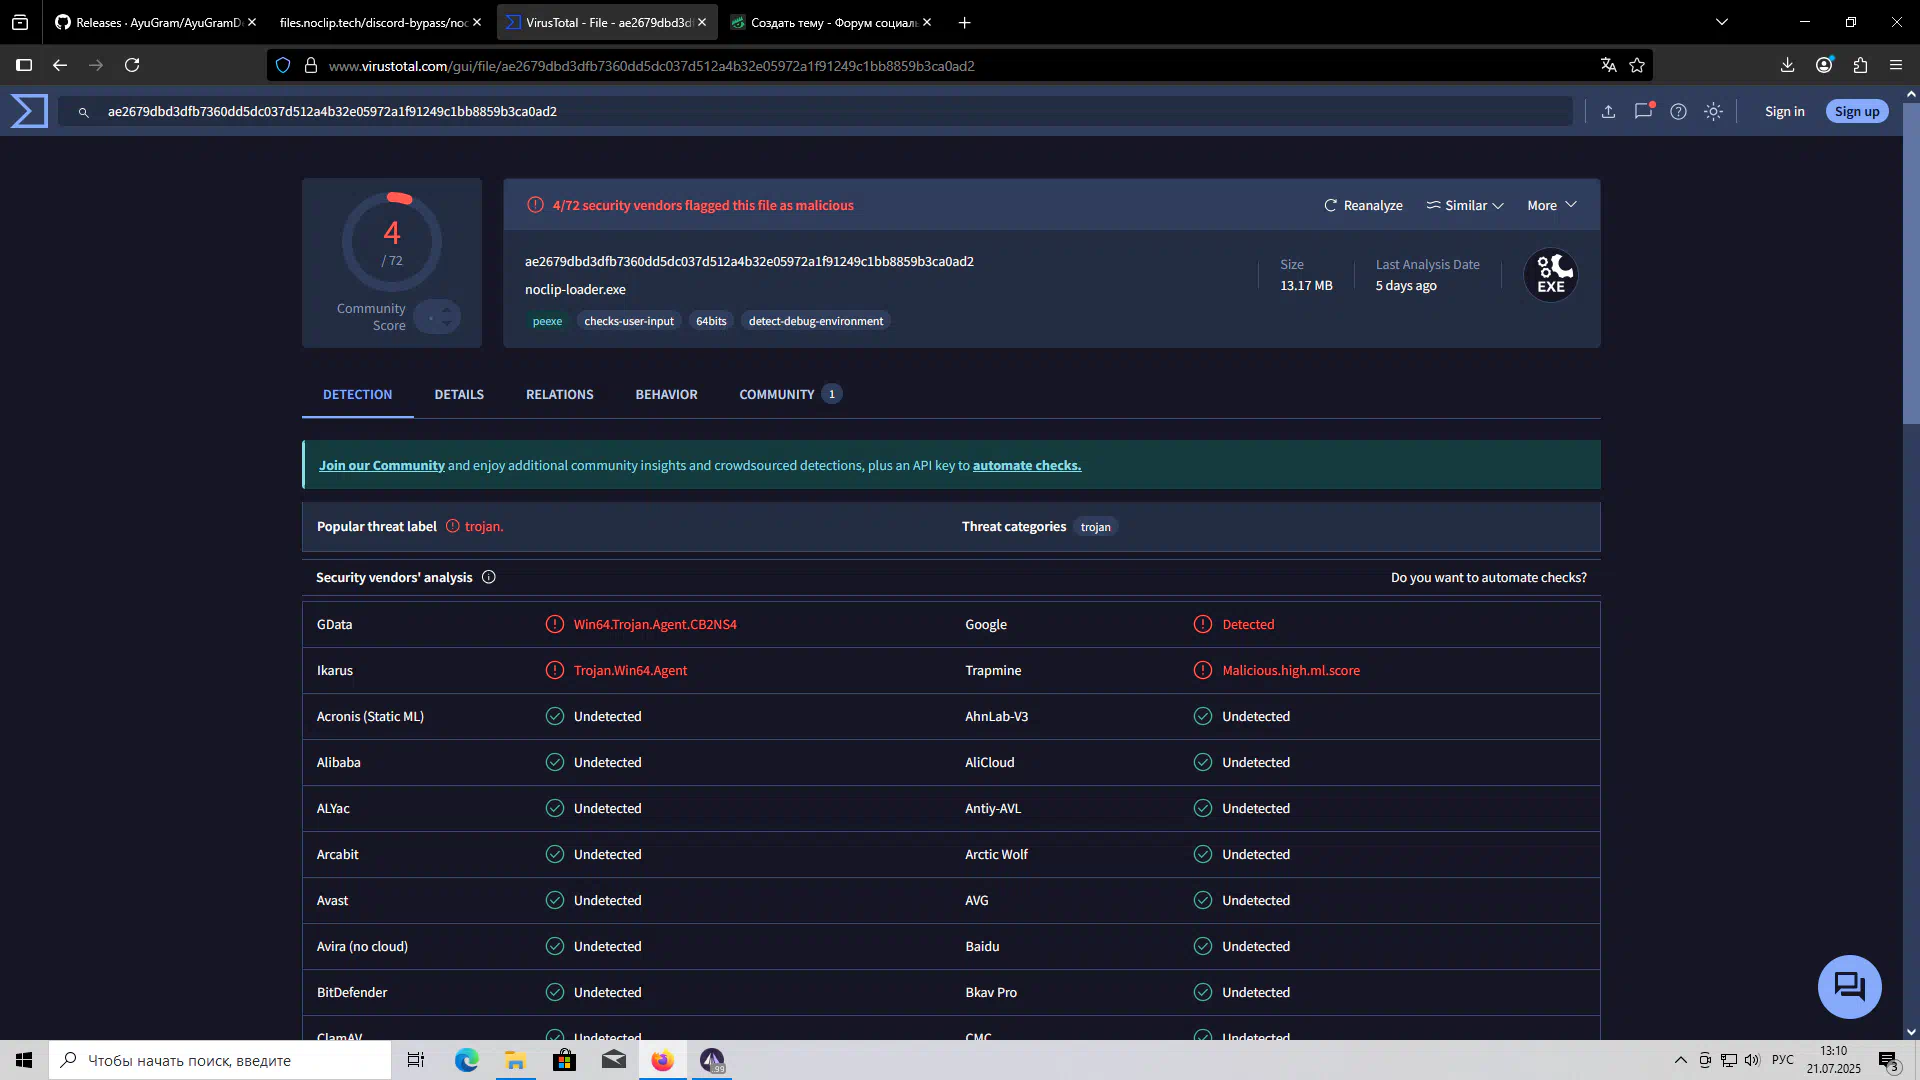
Task: Open the browser hamburger menu
Action: pos(1896,66)
